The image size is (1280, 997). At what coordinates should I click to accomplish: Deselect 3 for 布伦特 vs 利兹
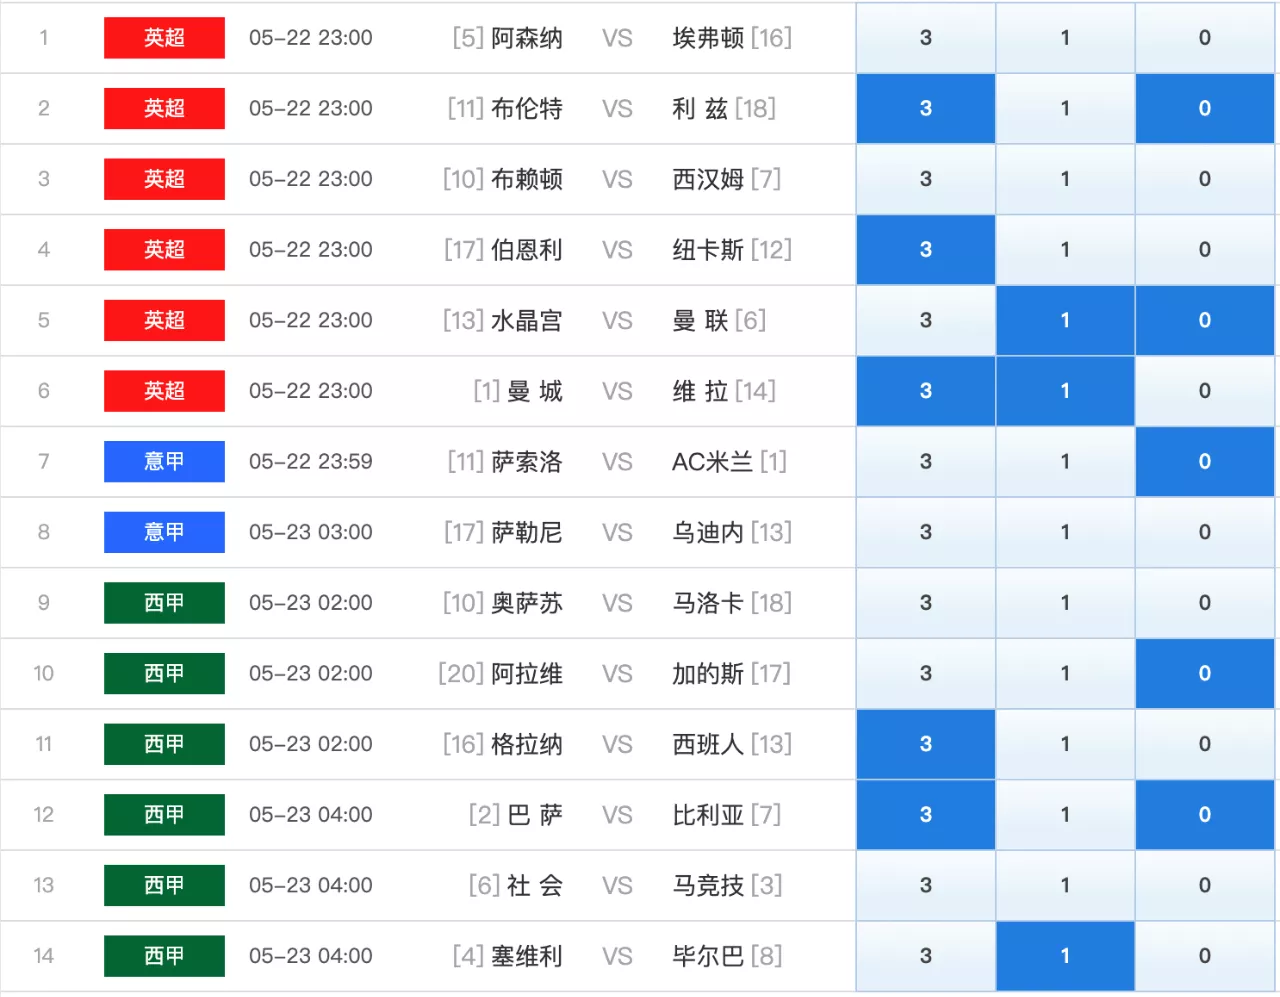coord(925,108)
